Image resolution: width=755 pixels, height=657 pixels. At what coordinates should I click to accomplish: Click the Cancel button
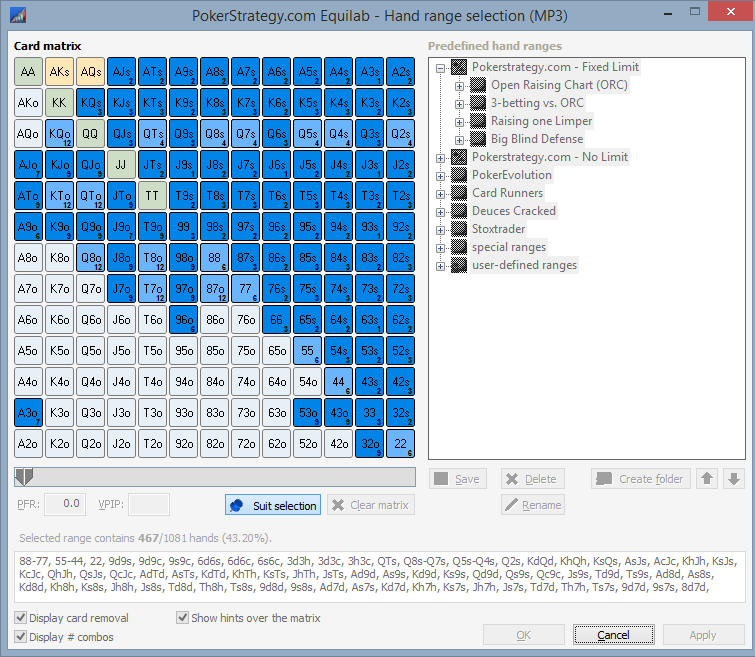613,635
